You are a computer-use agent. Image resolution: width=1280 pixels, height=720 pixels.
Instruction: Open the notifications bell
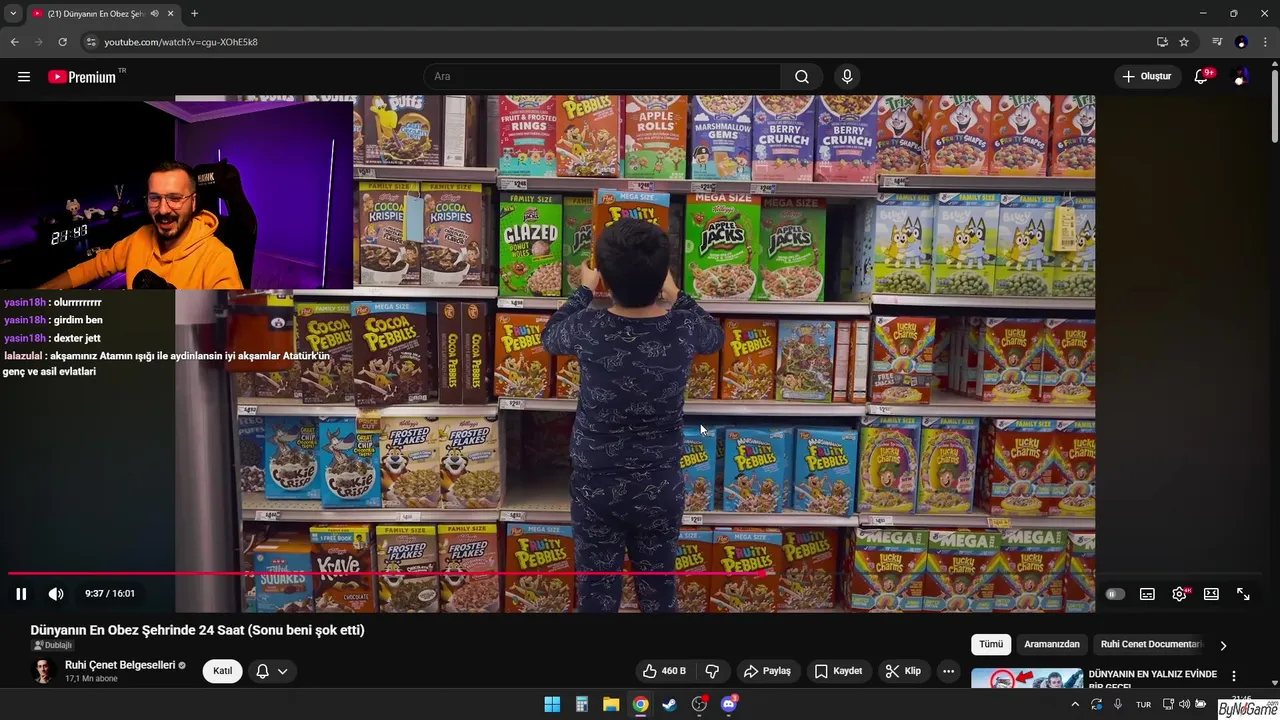(1201, 76)
